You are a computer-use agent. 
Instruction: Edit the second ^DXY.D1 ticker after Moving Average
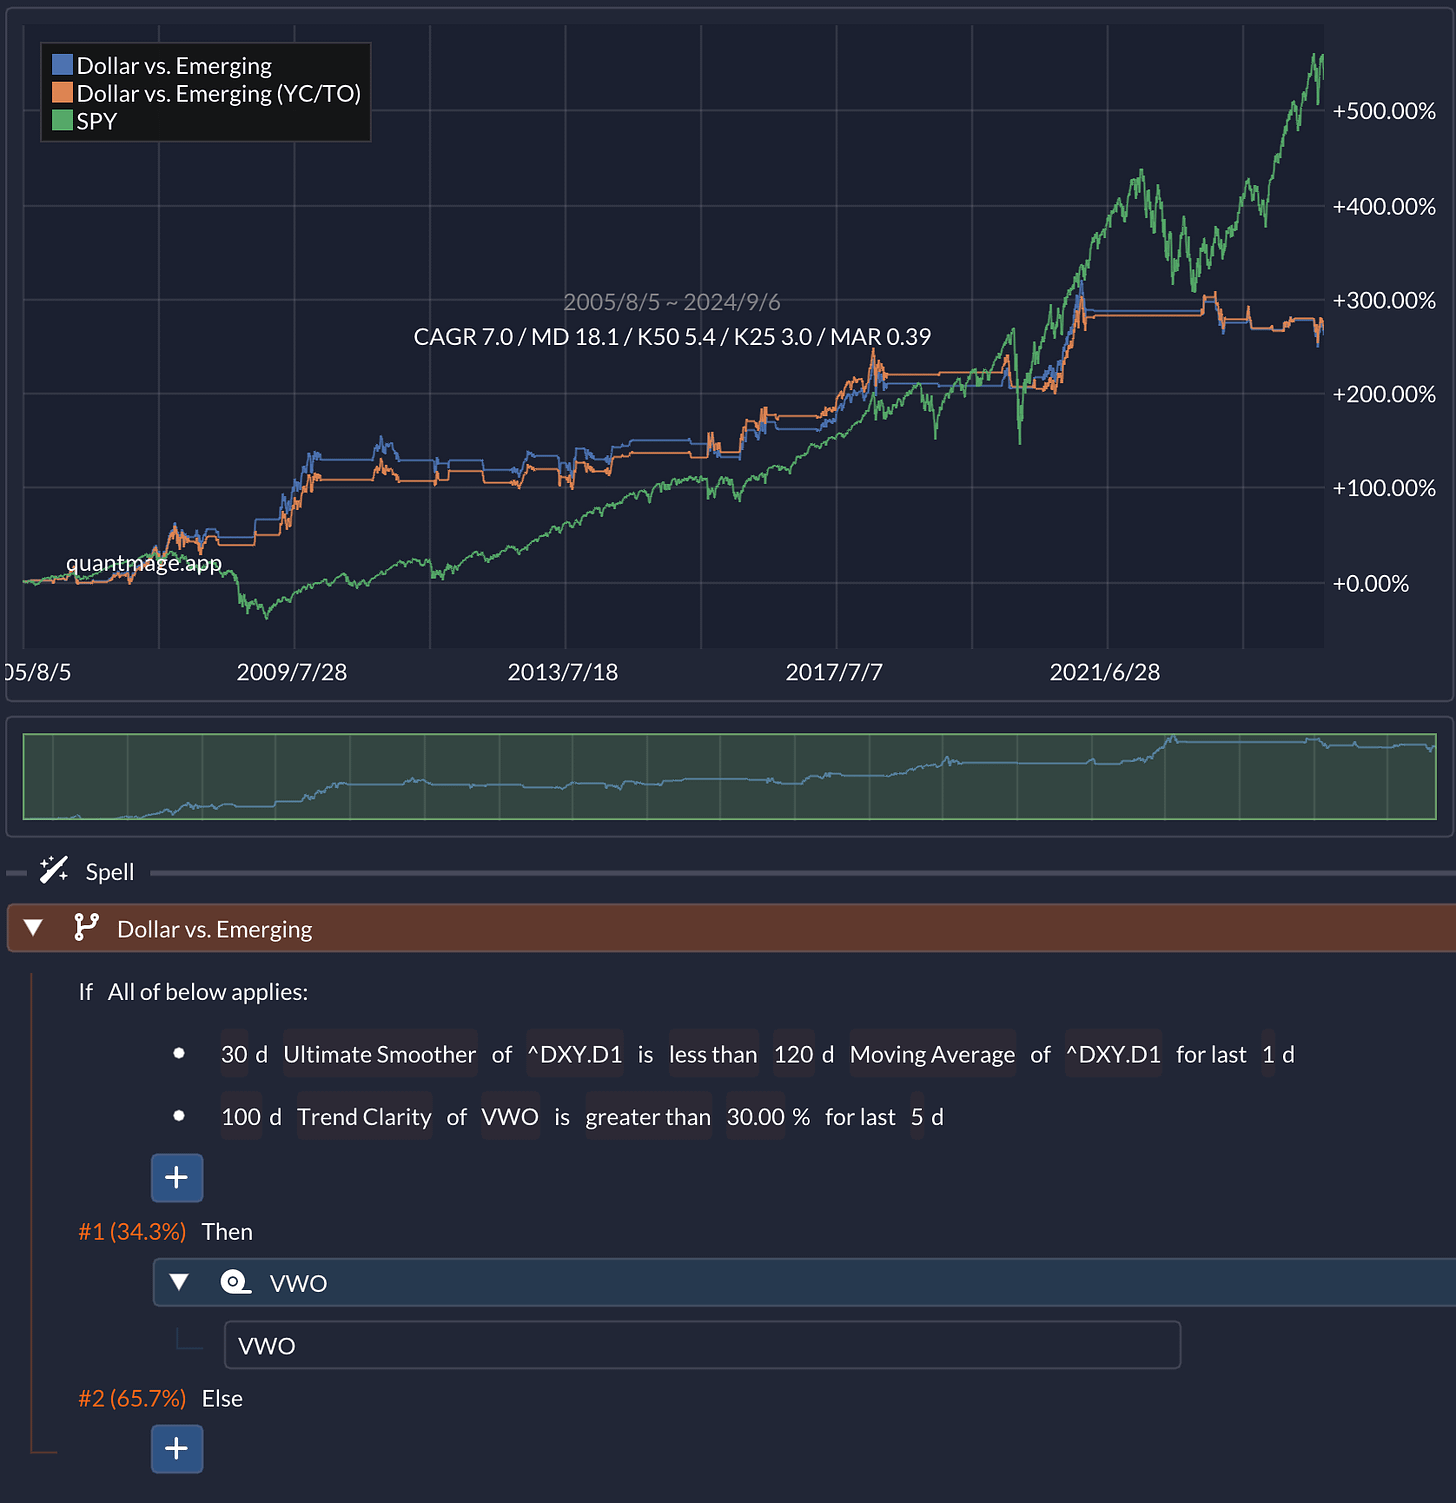click(x=1113, y=1054)
